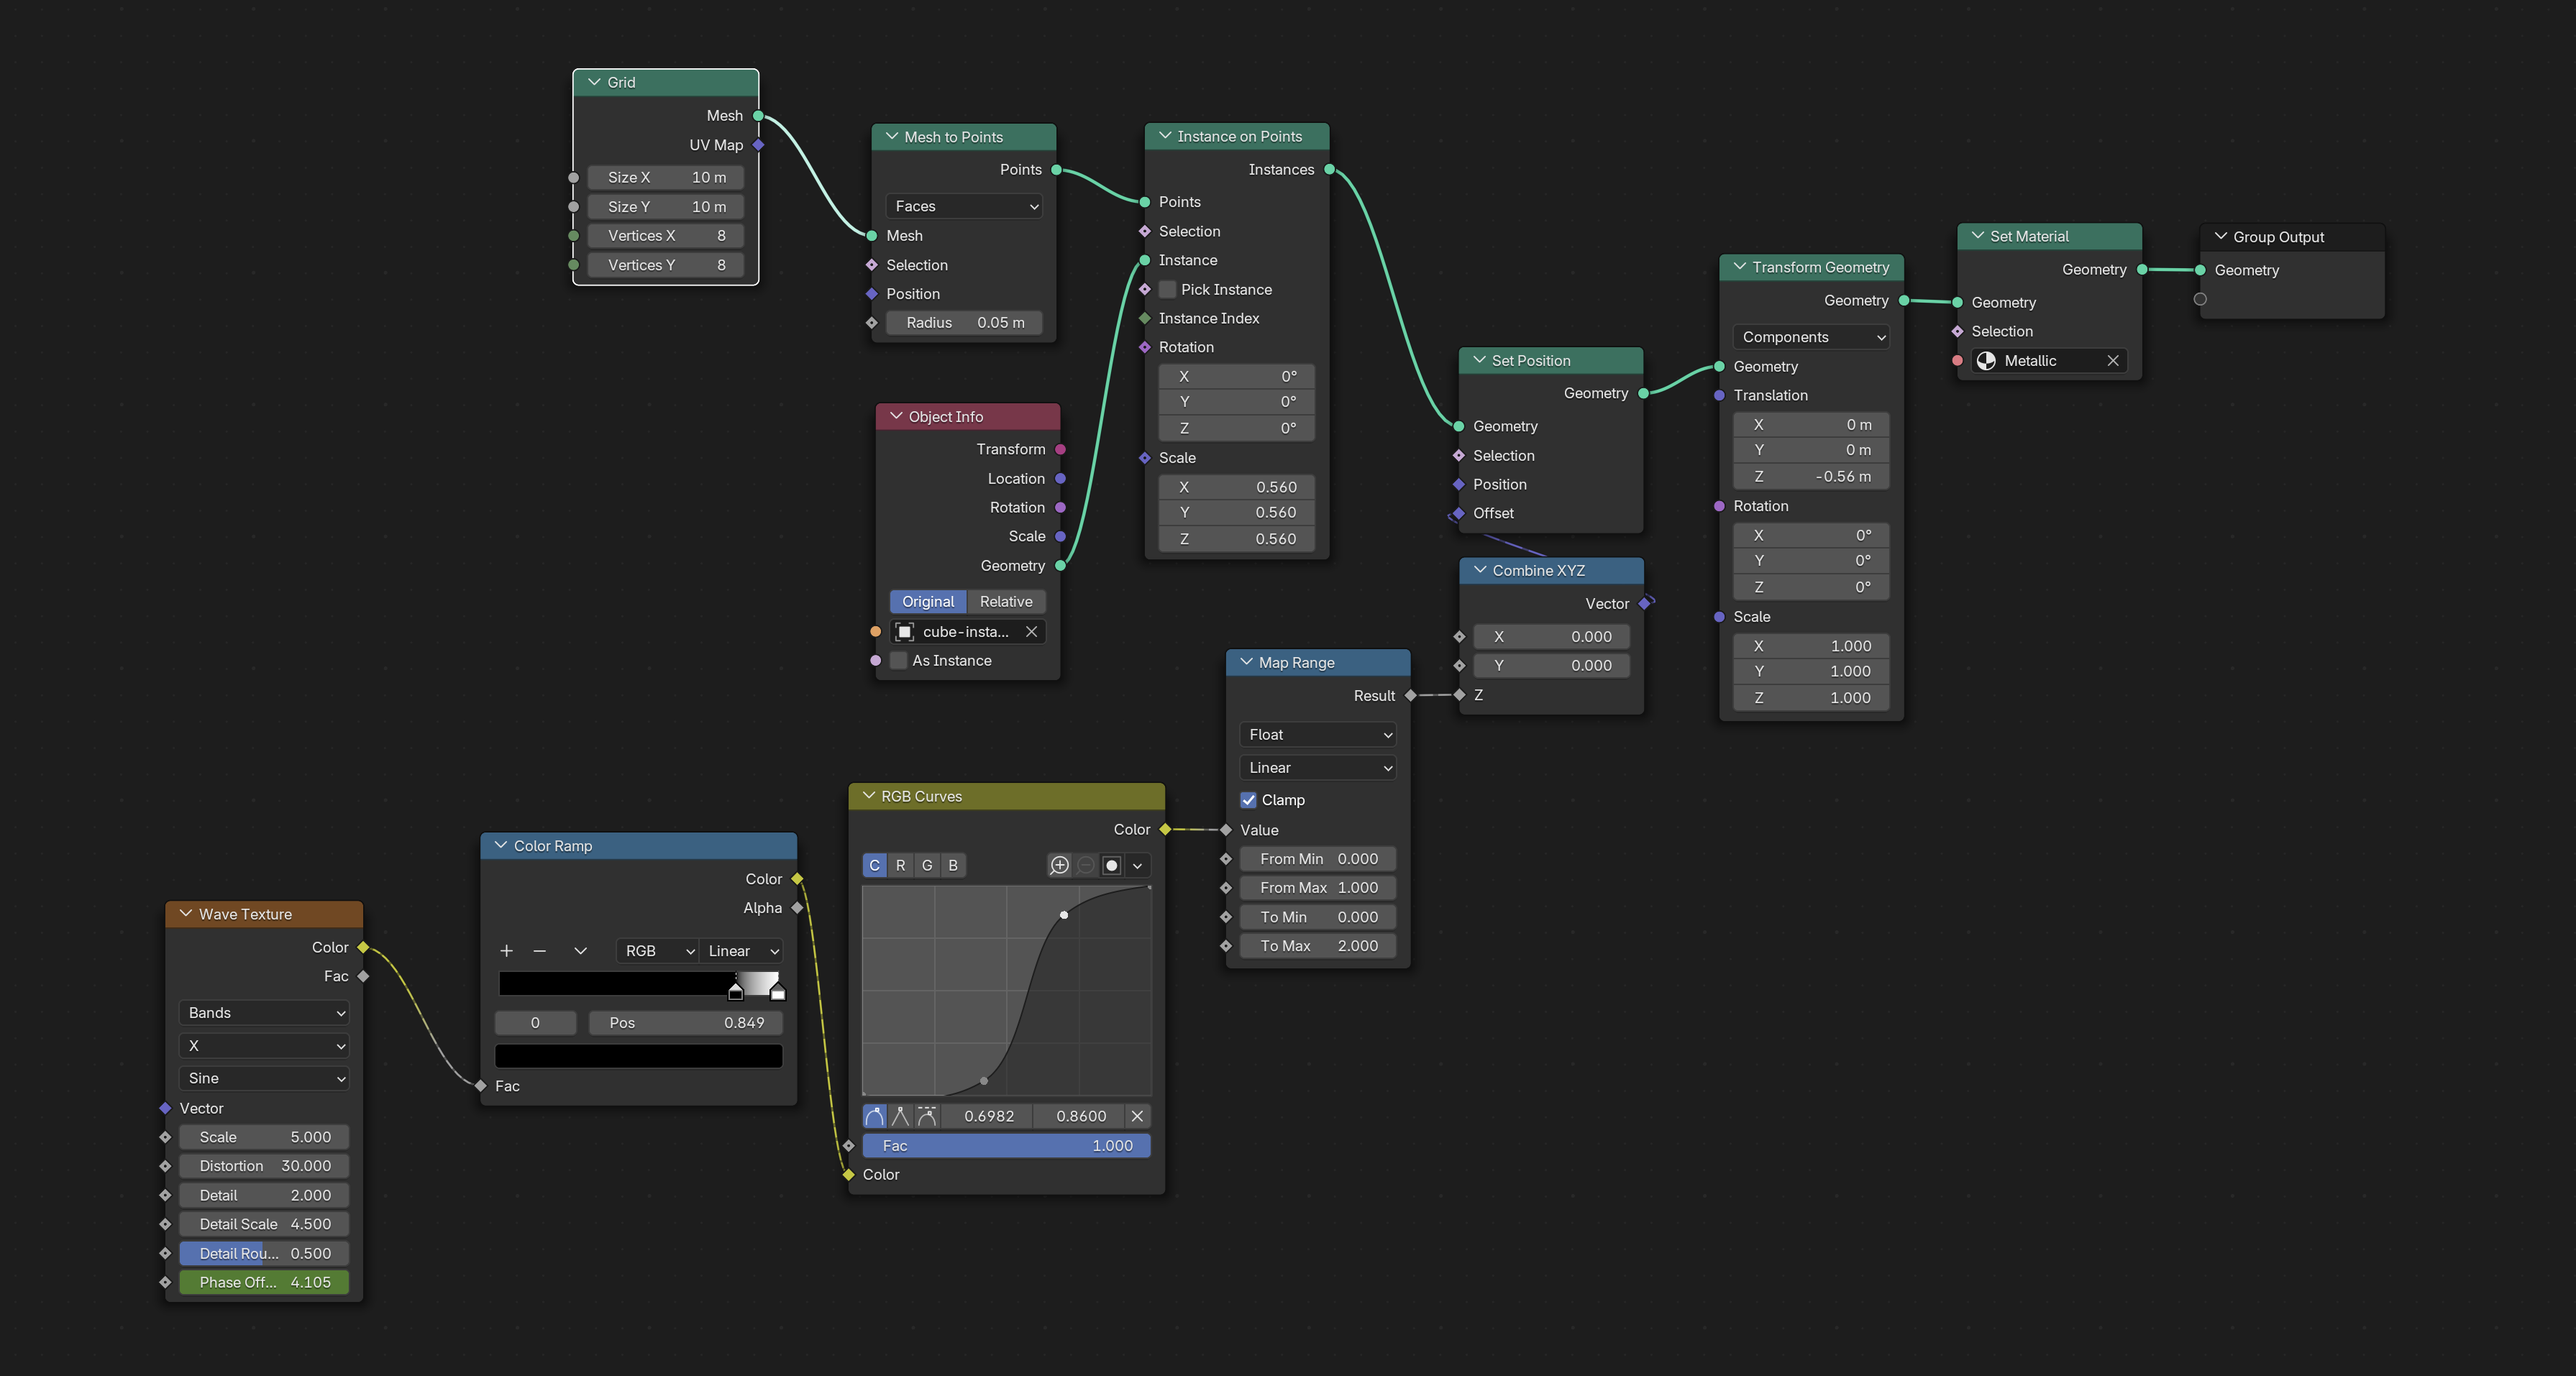Click Map Range Result output socket

1410,695
